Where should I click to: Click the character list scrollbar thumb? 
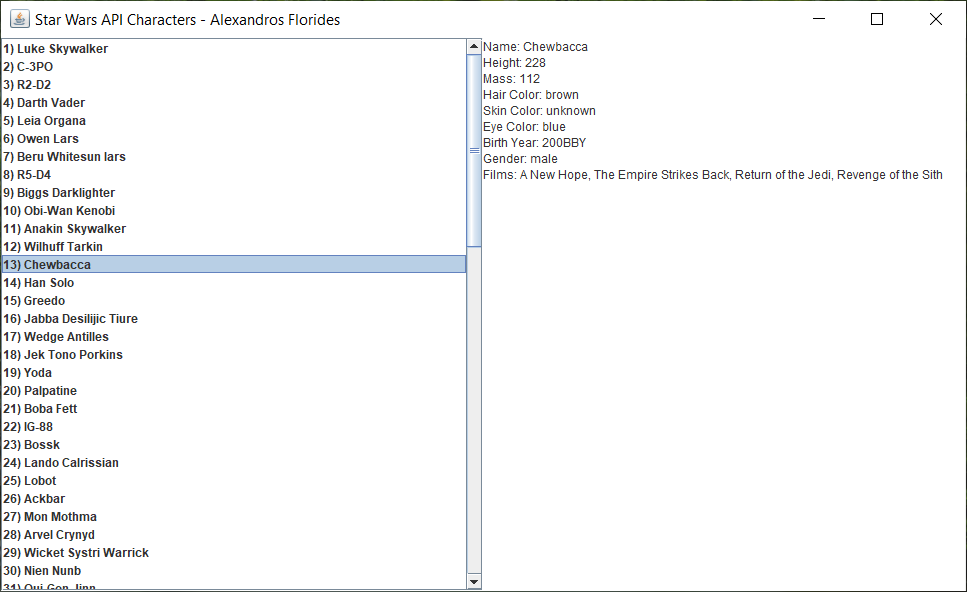click(x=474, y=150)
